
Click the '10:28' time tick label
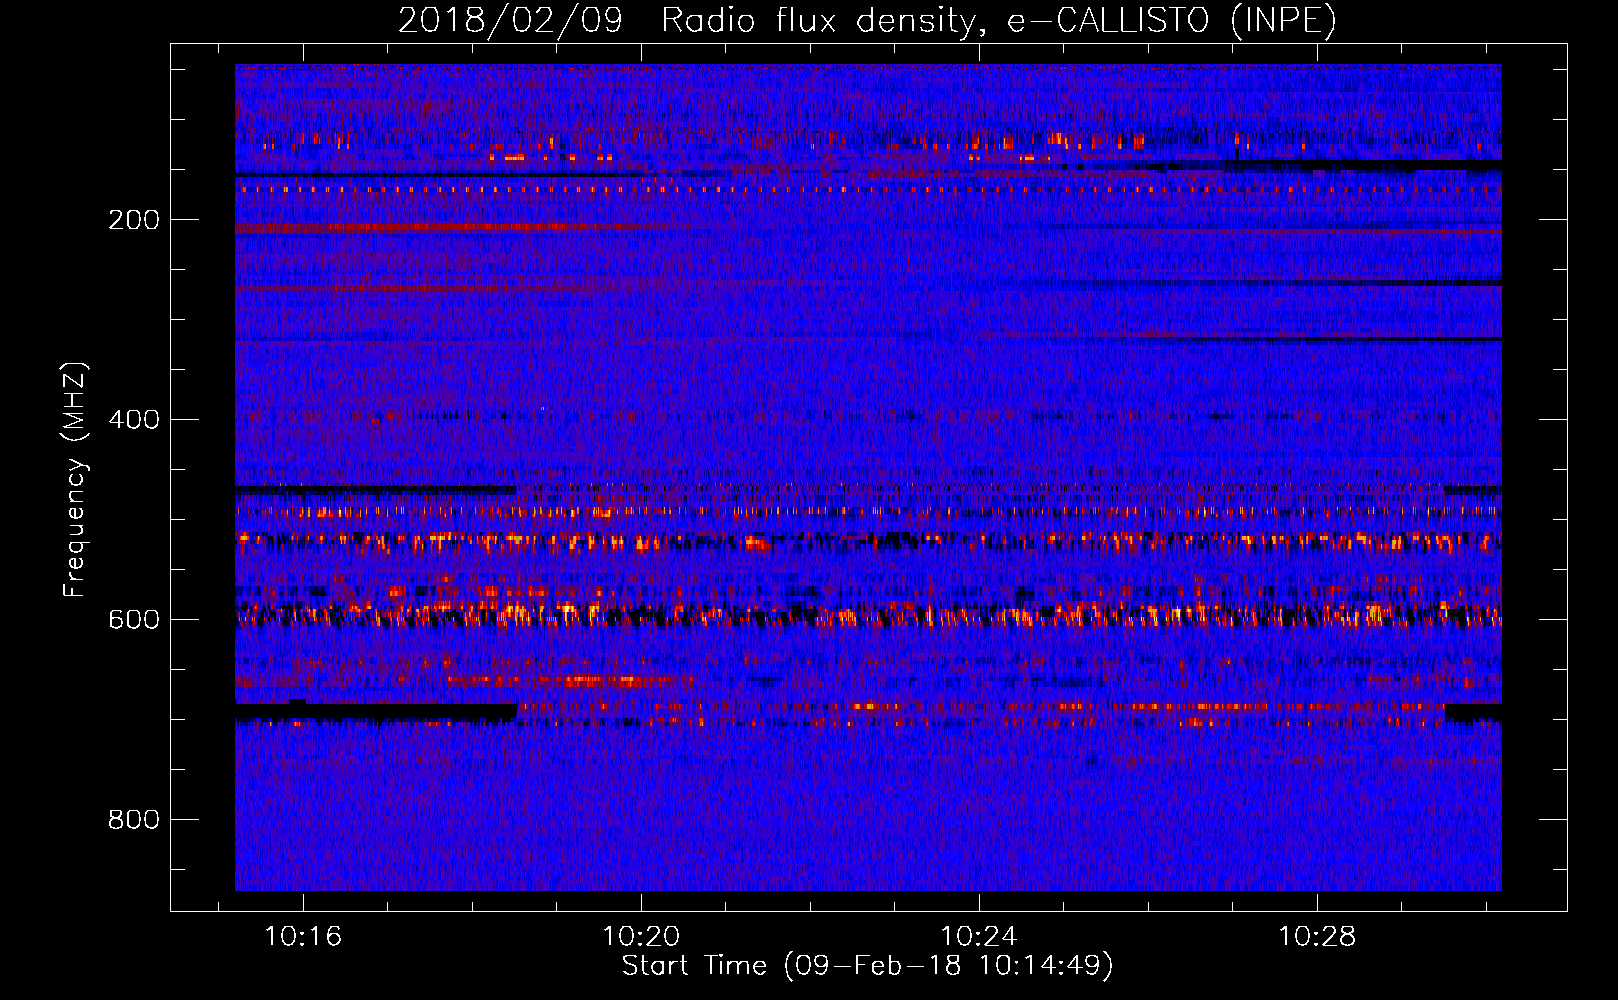[x=1317, y=937]
